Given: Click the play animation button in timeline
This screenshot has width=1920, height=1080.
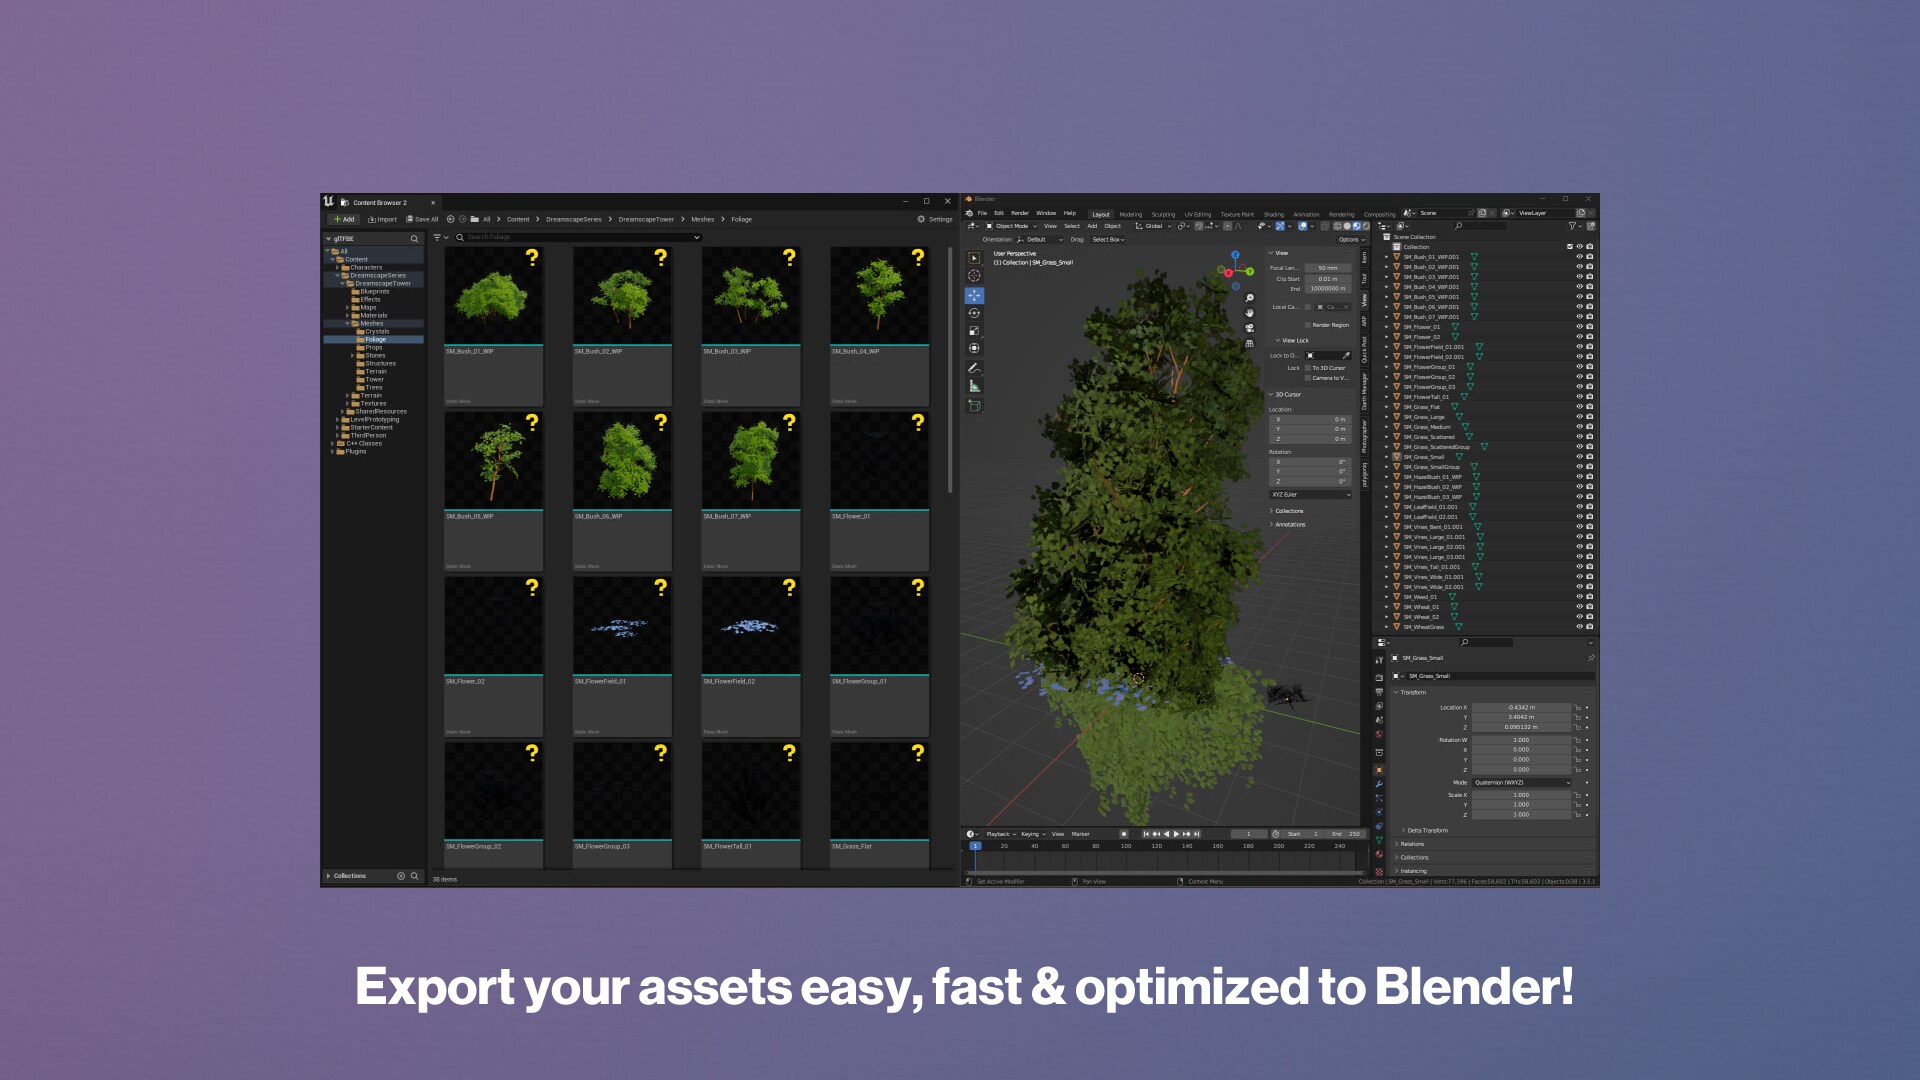Looking at the screenshot, I should [x=1176, y=834].
